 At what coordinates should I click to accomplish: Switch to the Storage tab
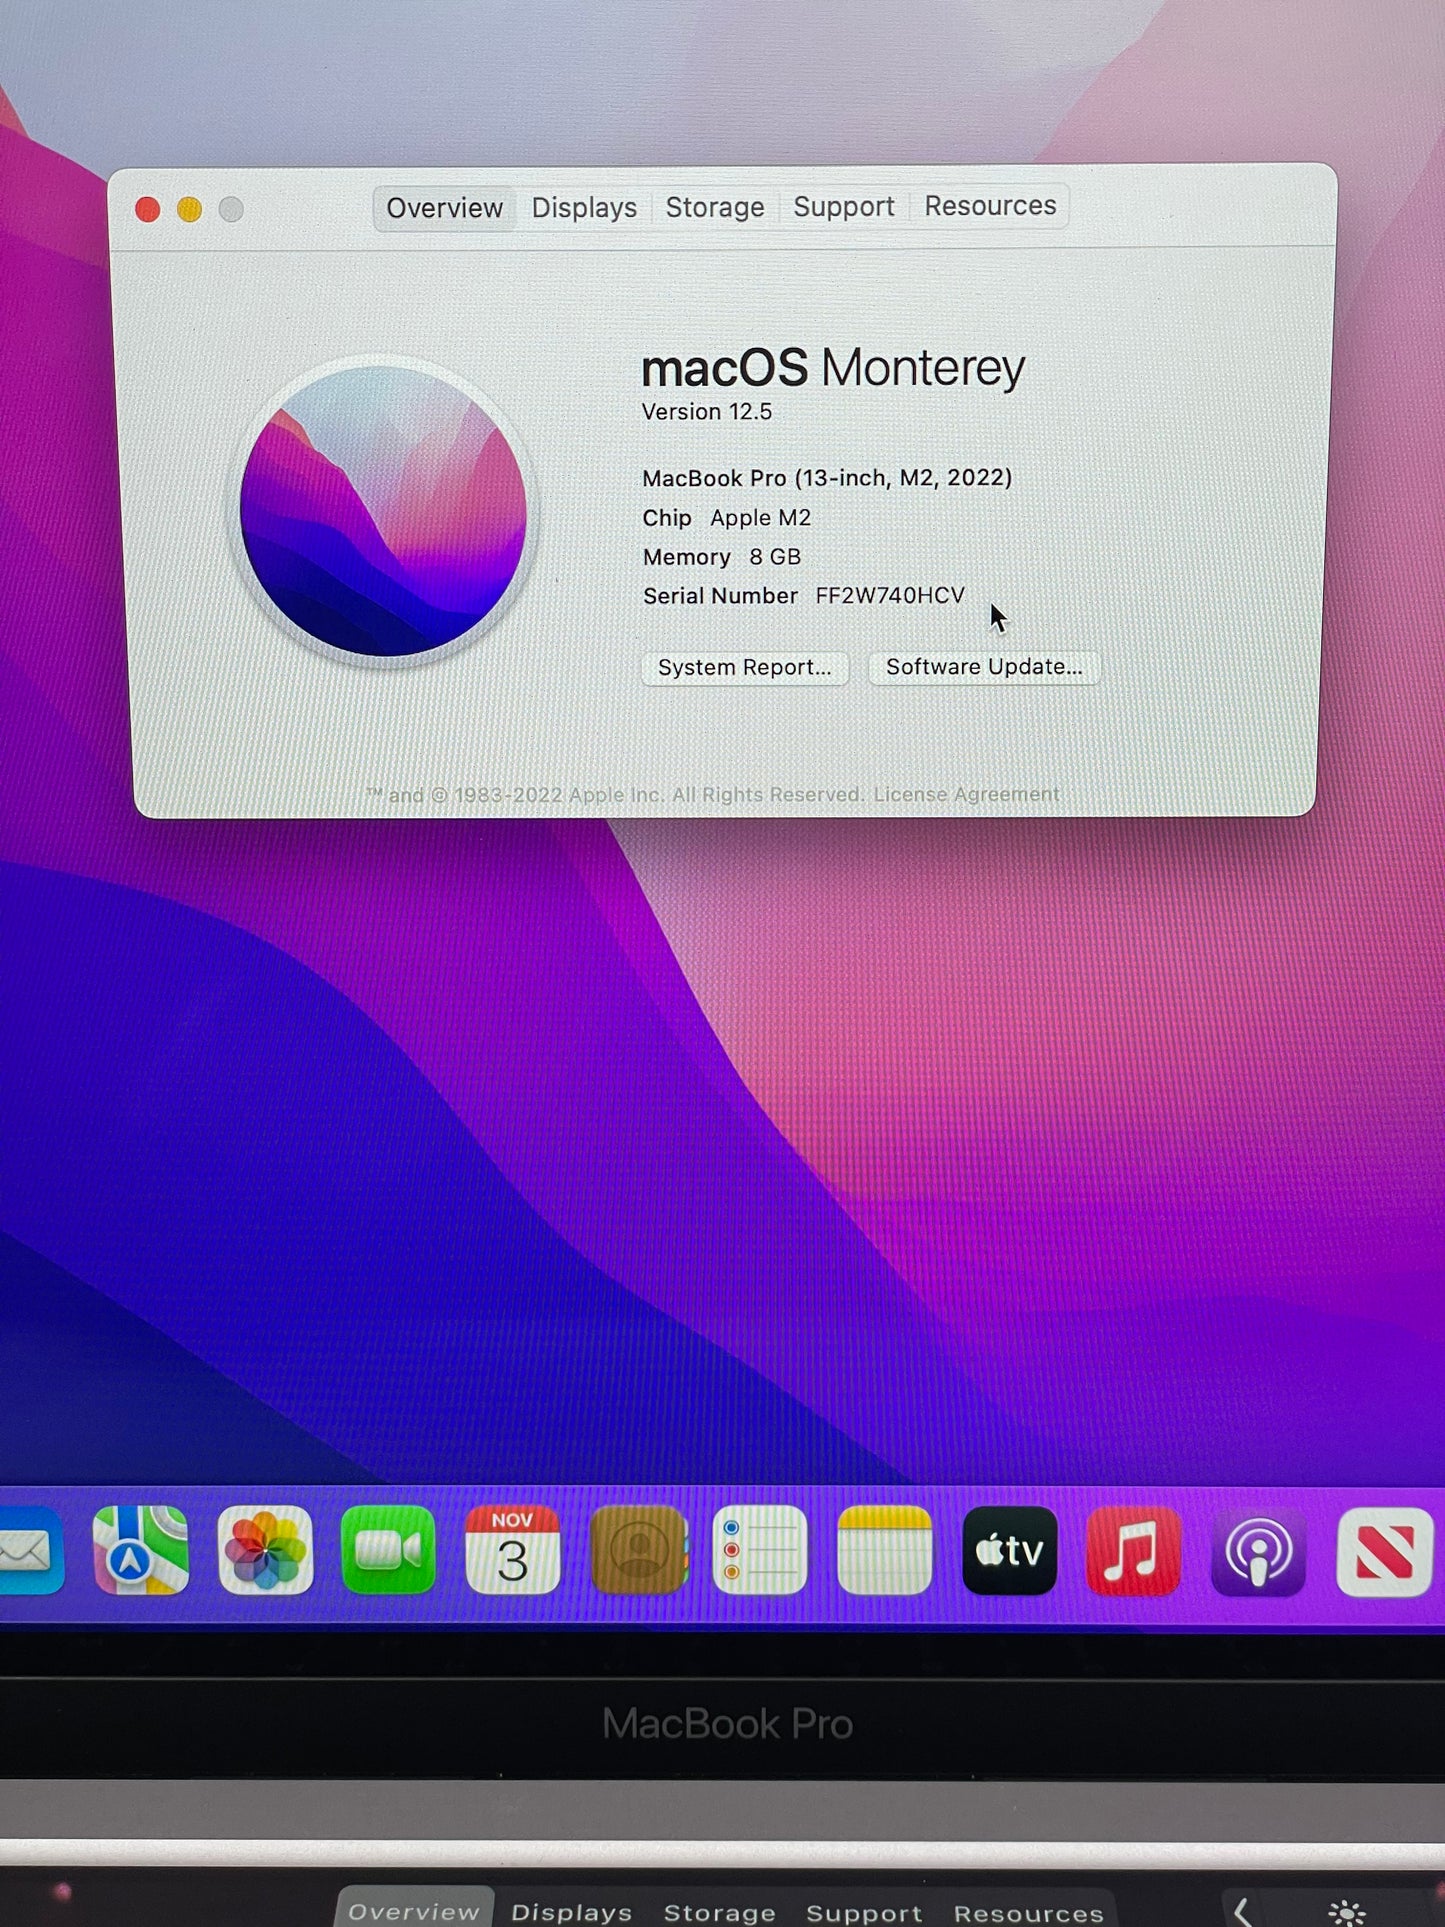click(715, 207)
